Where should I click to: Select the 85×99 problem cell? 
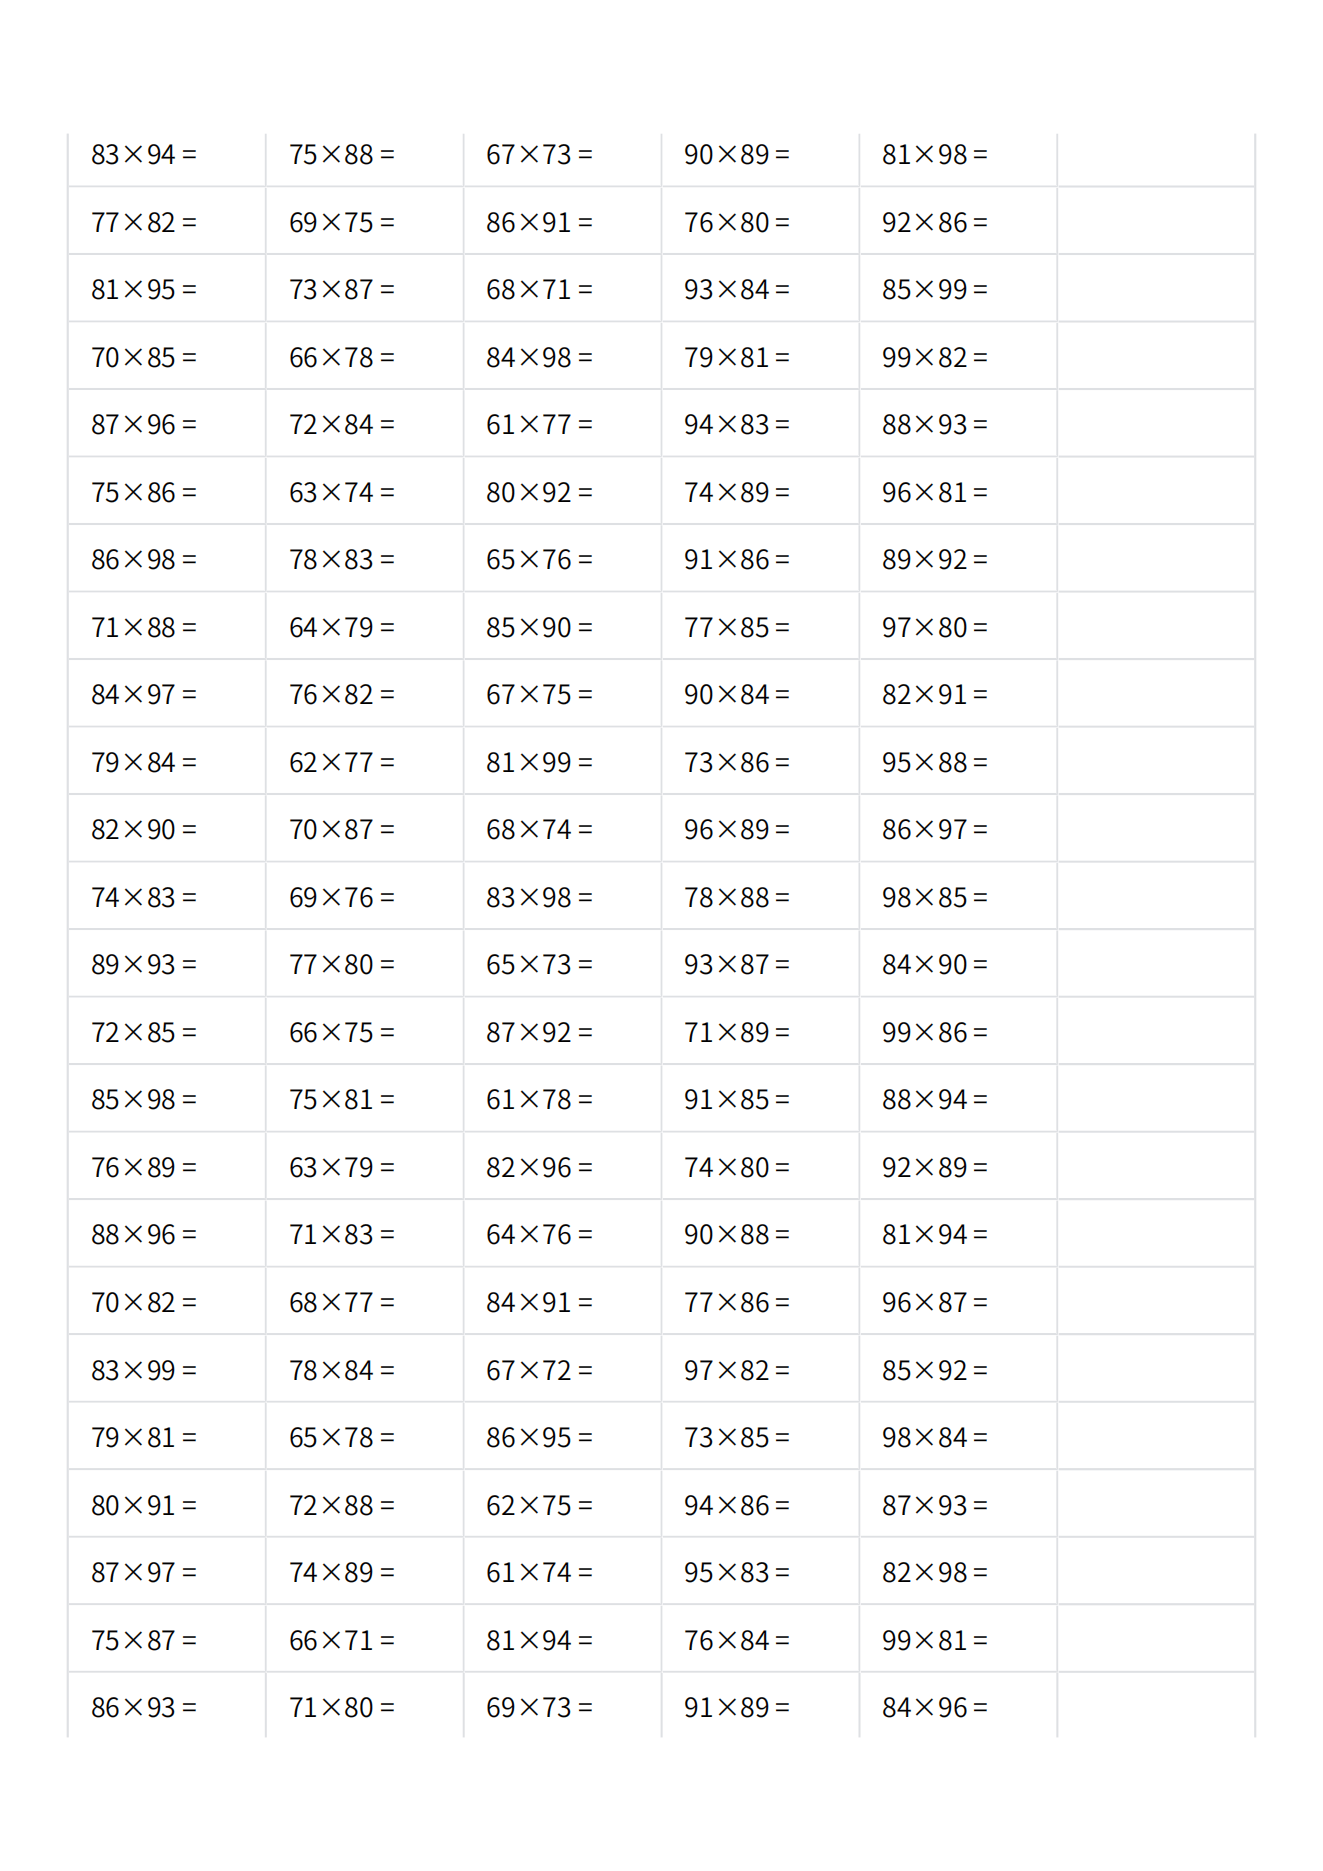(x=935, y=290)
